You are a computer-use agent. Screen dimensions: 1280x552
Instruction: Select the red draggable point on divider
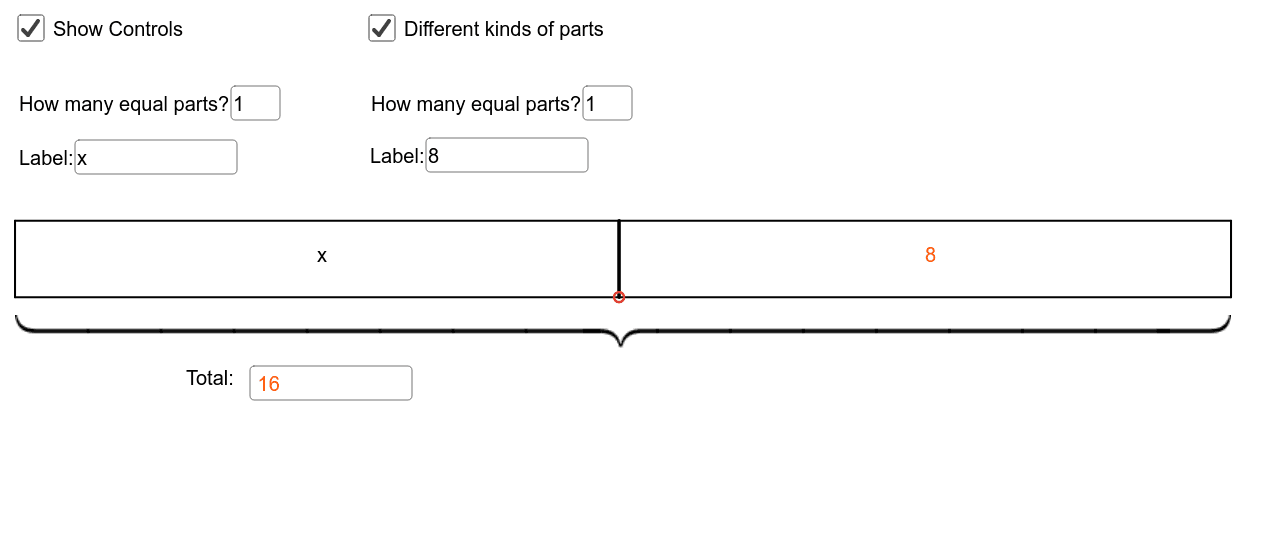[x=619, y=297]
